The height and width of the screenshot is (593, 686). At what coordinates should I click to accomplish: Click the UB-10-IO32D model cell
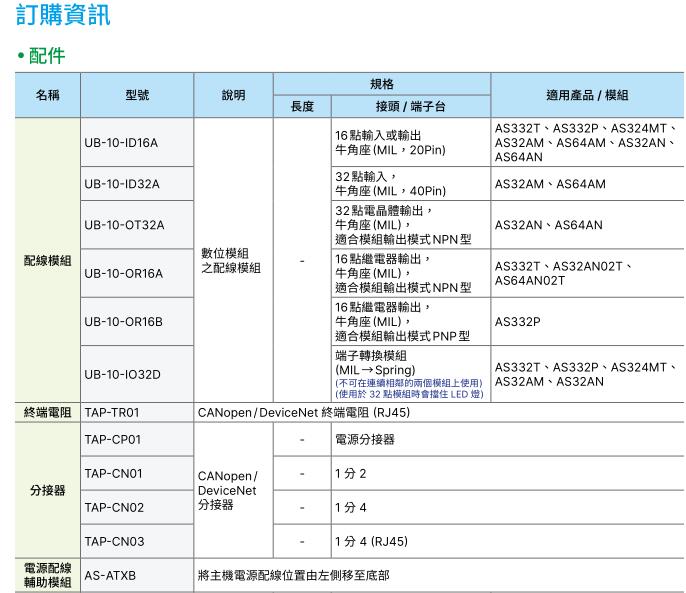pos(123,375)
